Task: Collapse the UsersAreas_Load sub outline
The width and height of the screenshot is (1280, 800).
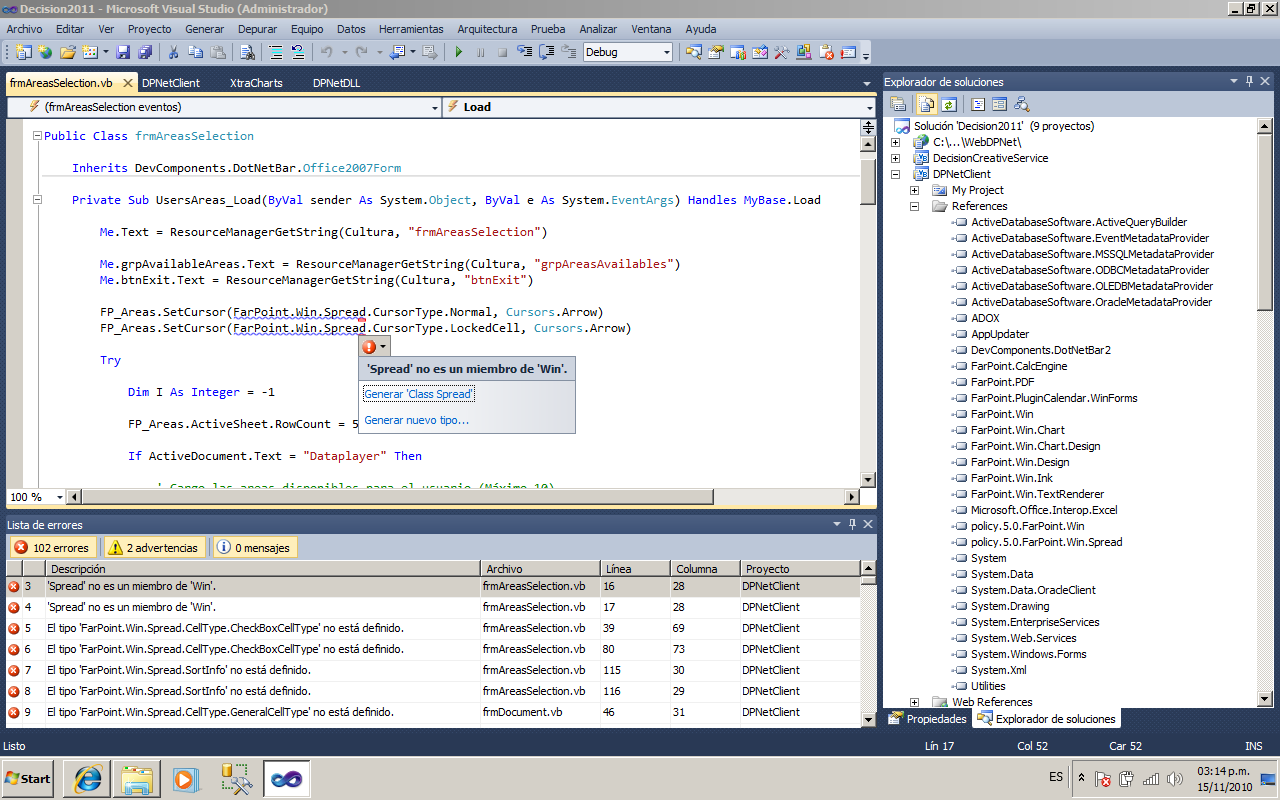Action: pyautogui.click(x=37, y=200)
